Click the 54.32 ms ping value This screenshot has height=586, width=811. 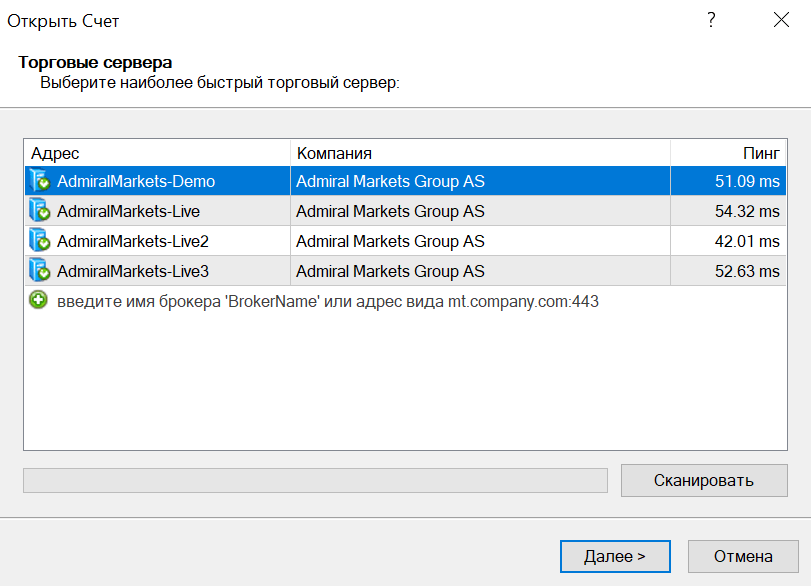pyautogui.click(x=747, y=211)
